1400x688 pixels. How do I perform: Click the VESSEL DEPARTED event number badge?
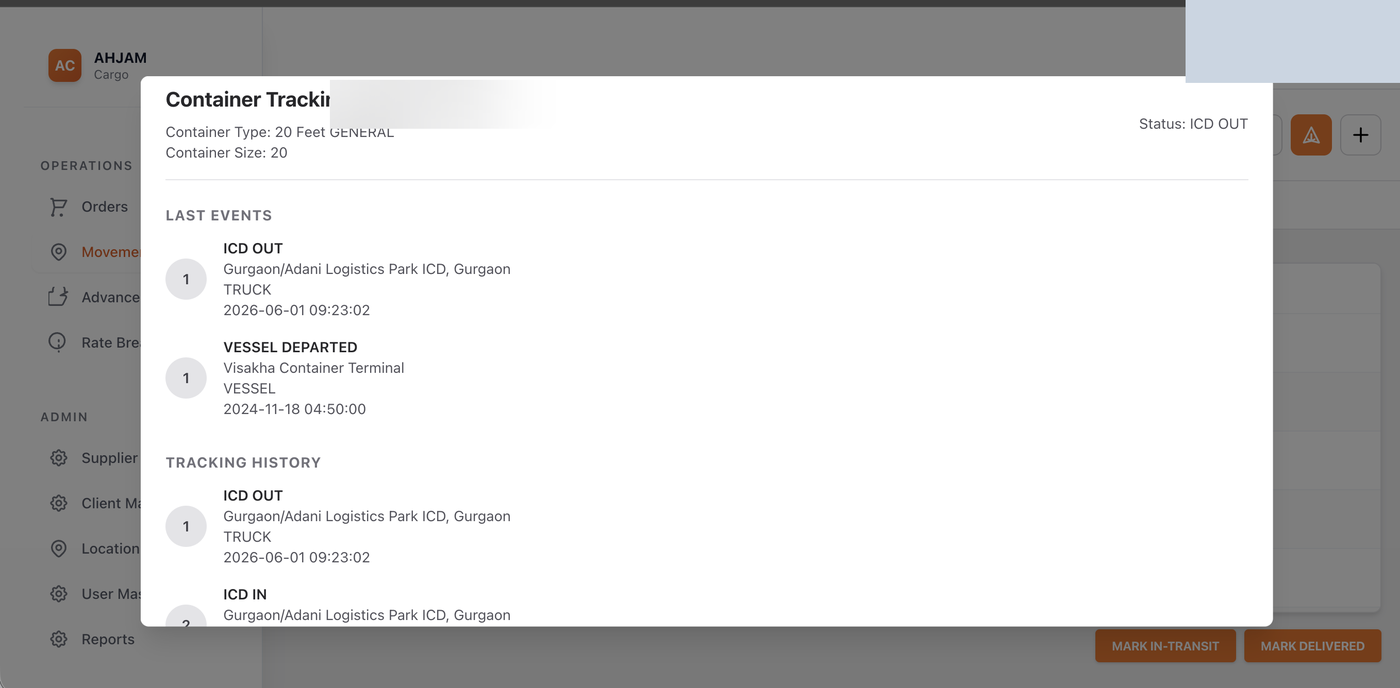tap(186, 378)
